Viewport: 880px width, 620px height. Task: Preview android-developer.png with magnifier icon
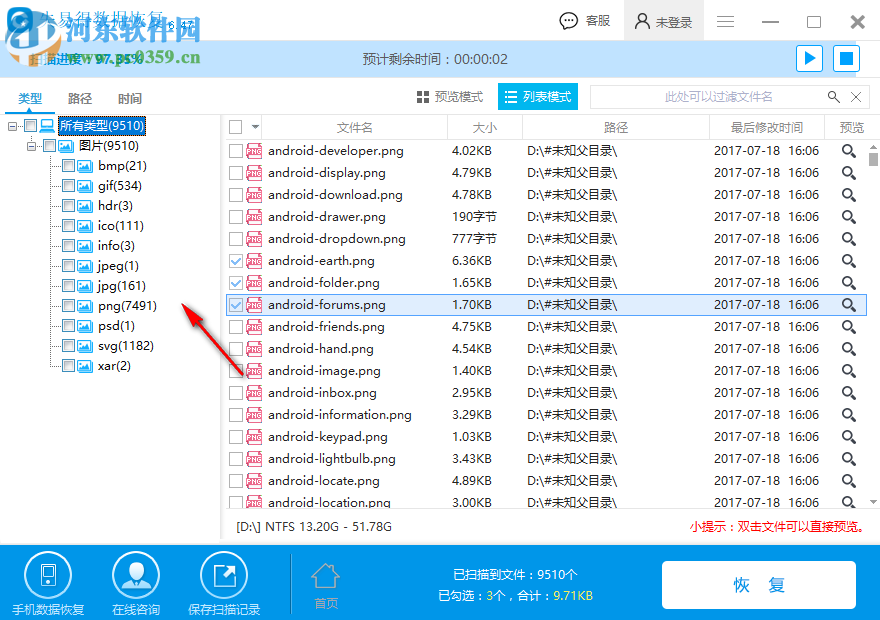[x=849, y=151]
